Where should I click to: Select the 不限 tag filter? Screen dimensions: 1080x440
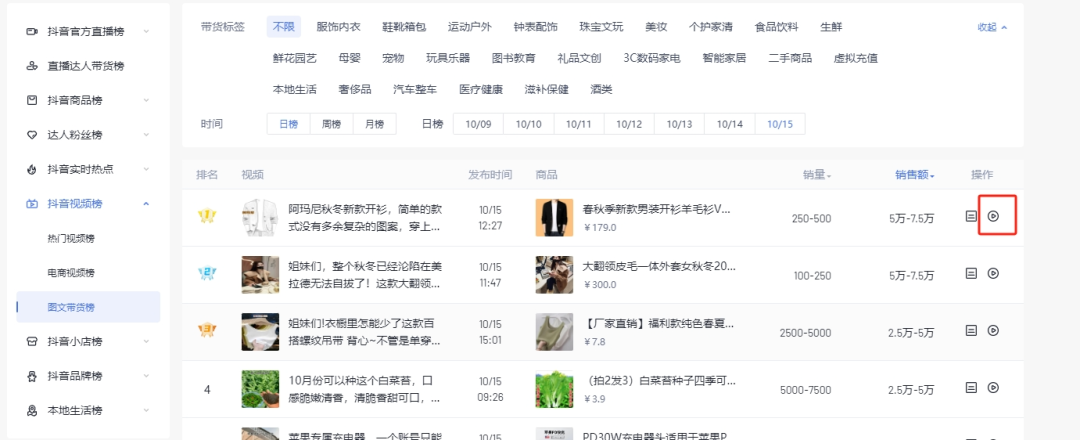[283, 28]
